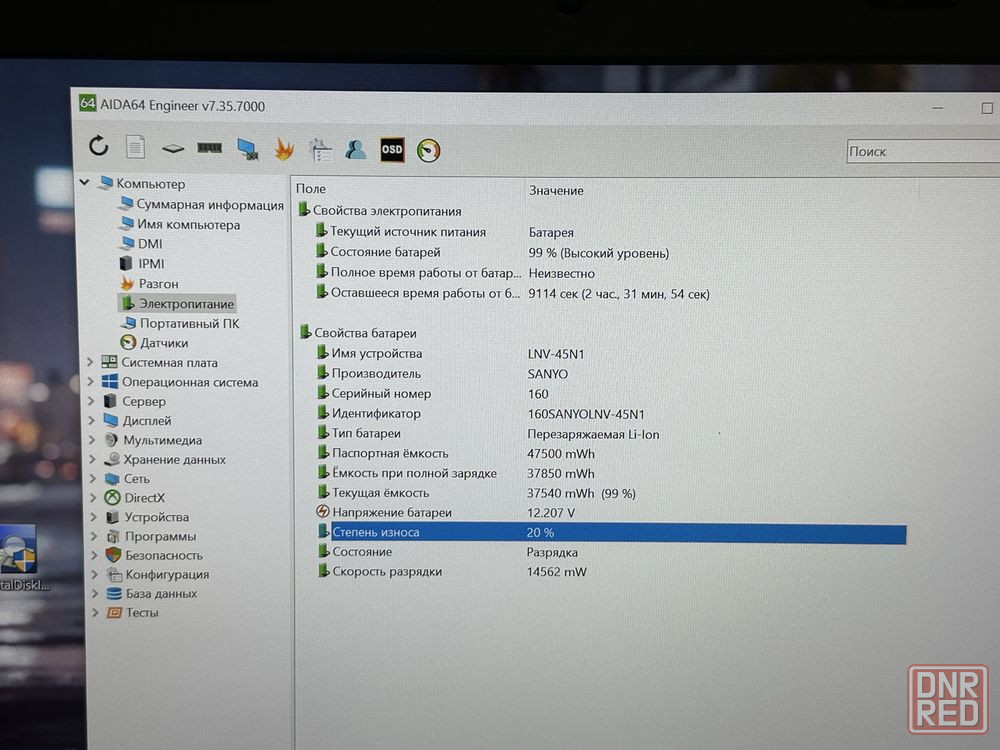This screenshot has height=750, width=1000.
Task: Click the user profile toolbar icon
Action: (x=355, y=150)
